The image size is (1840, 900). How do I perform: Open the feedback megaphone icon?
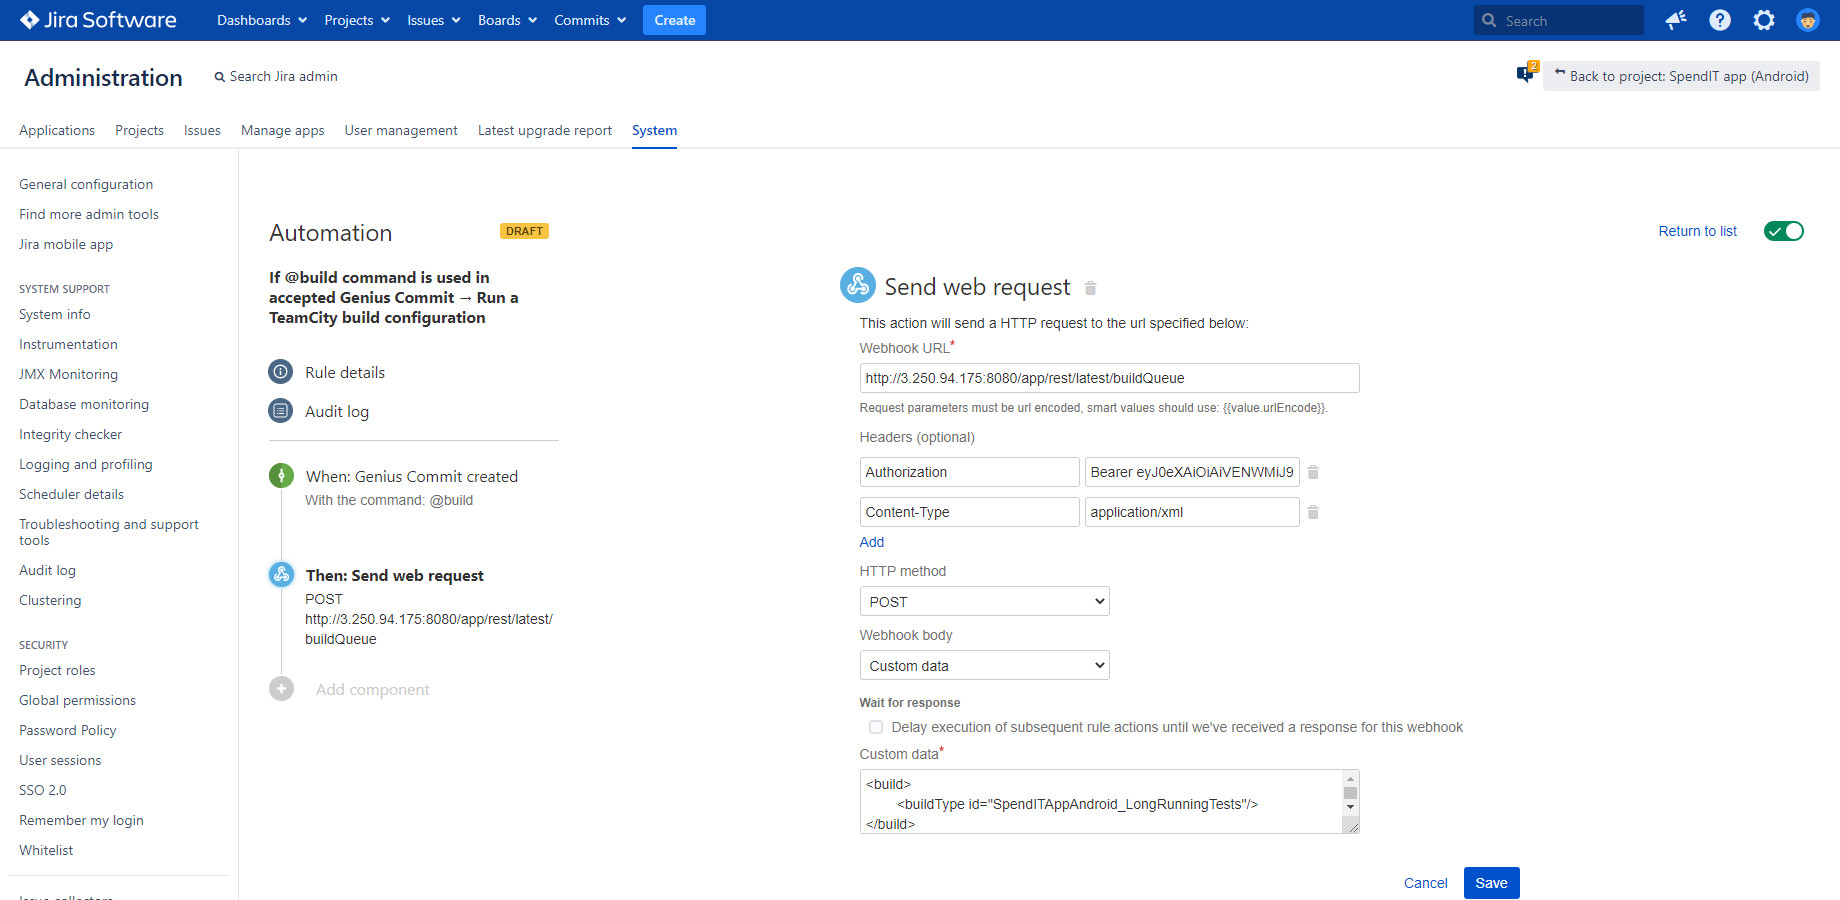click(x=1676, y=20)
